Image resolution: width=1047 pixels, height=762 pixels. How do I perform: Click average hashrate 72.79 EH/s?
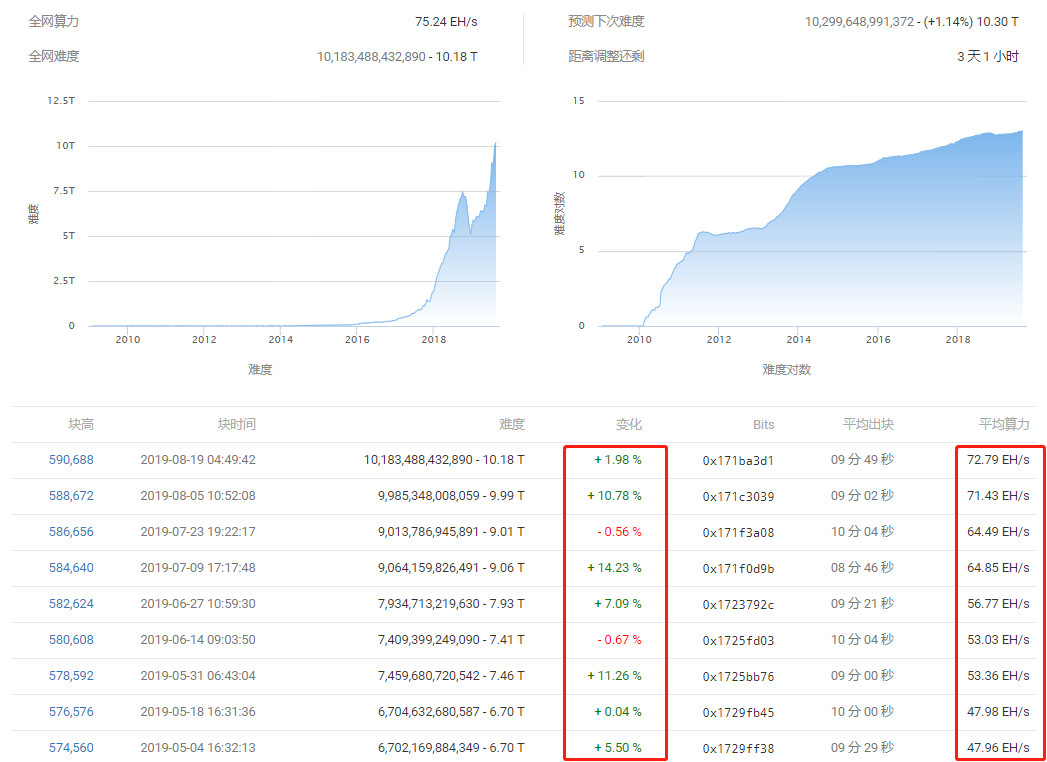[998, 460]
